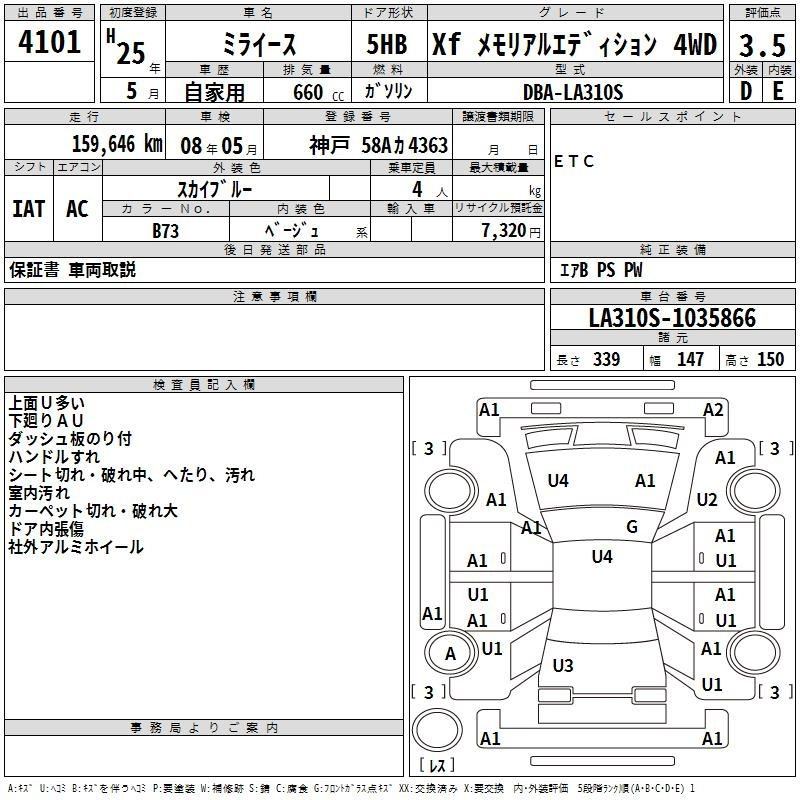Select the lot number 4101

coord(50,43)
